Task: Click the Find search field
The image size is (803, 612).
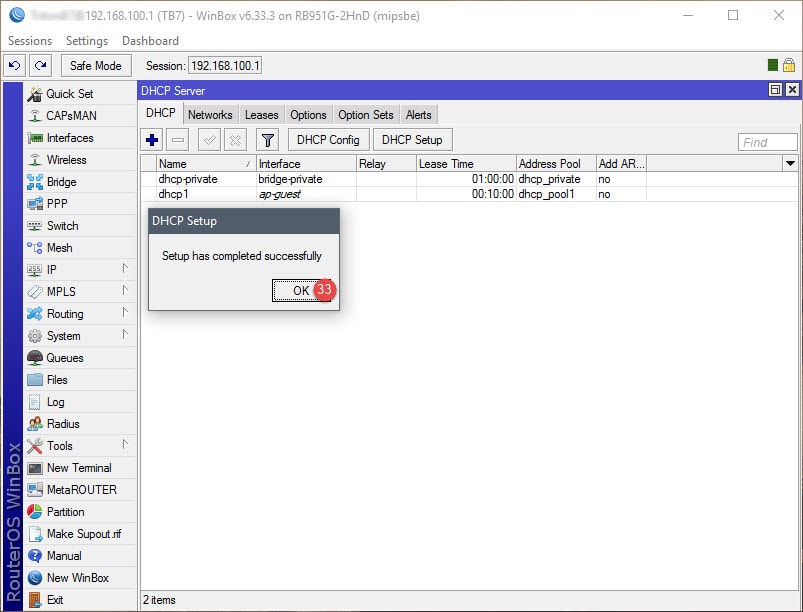Action: click(x=767, y=142)
